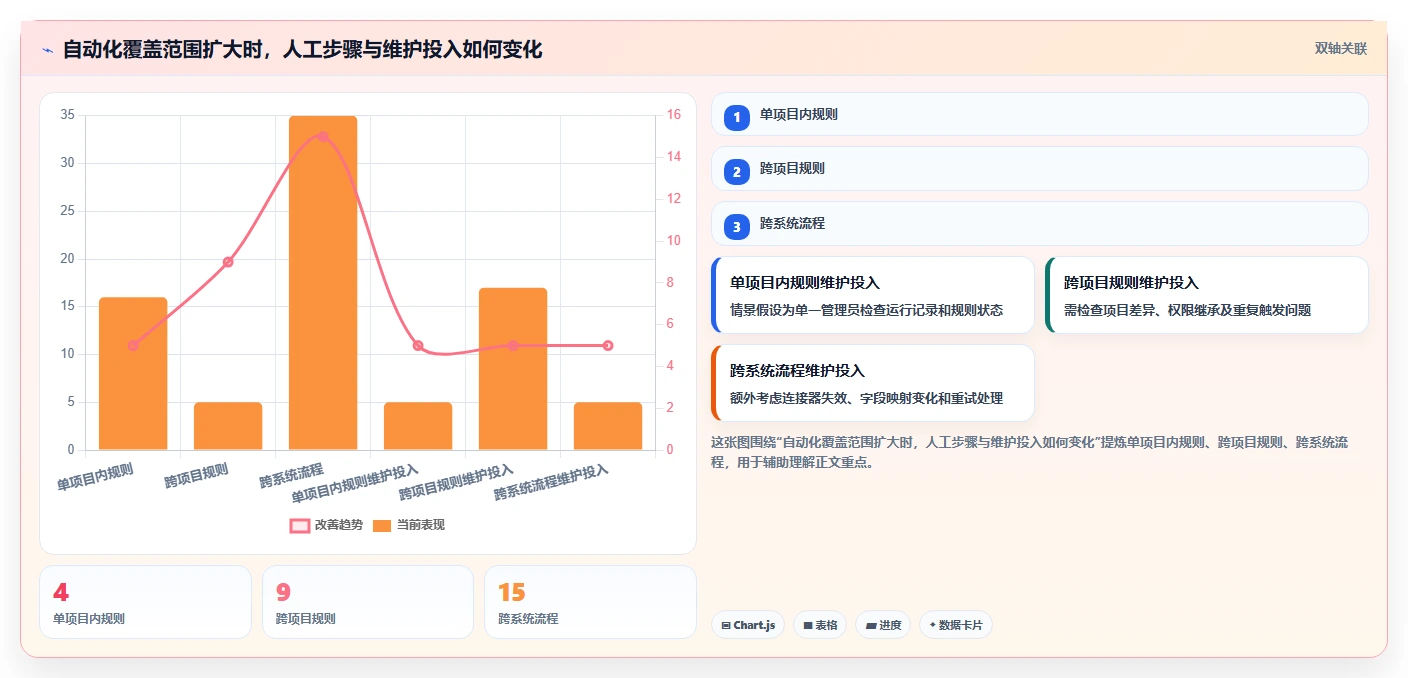Click the right axis value 16

[674, 115]
